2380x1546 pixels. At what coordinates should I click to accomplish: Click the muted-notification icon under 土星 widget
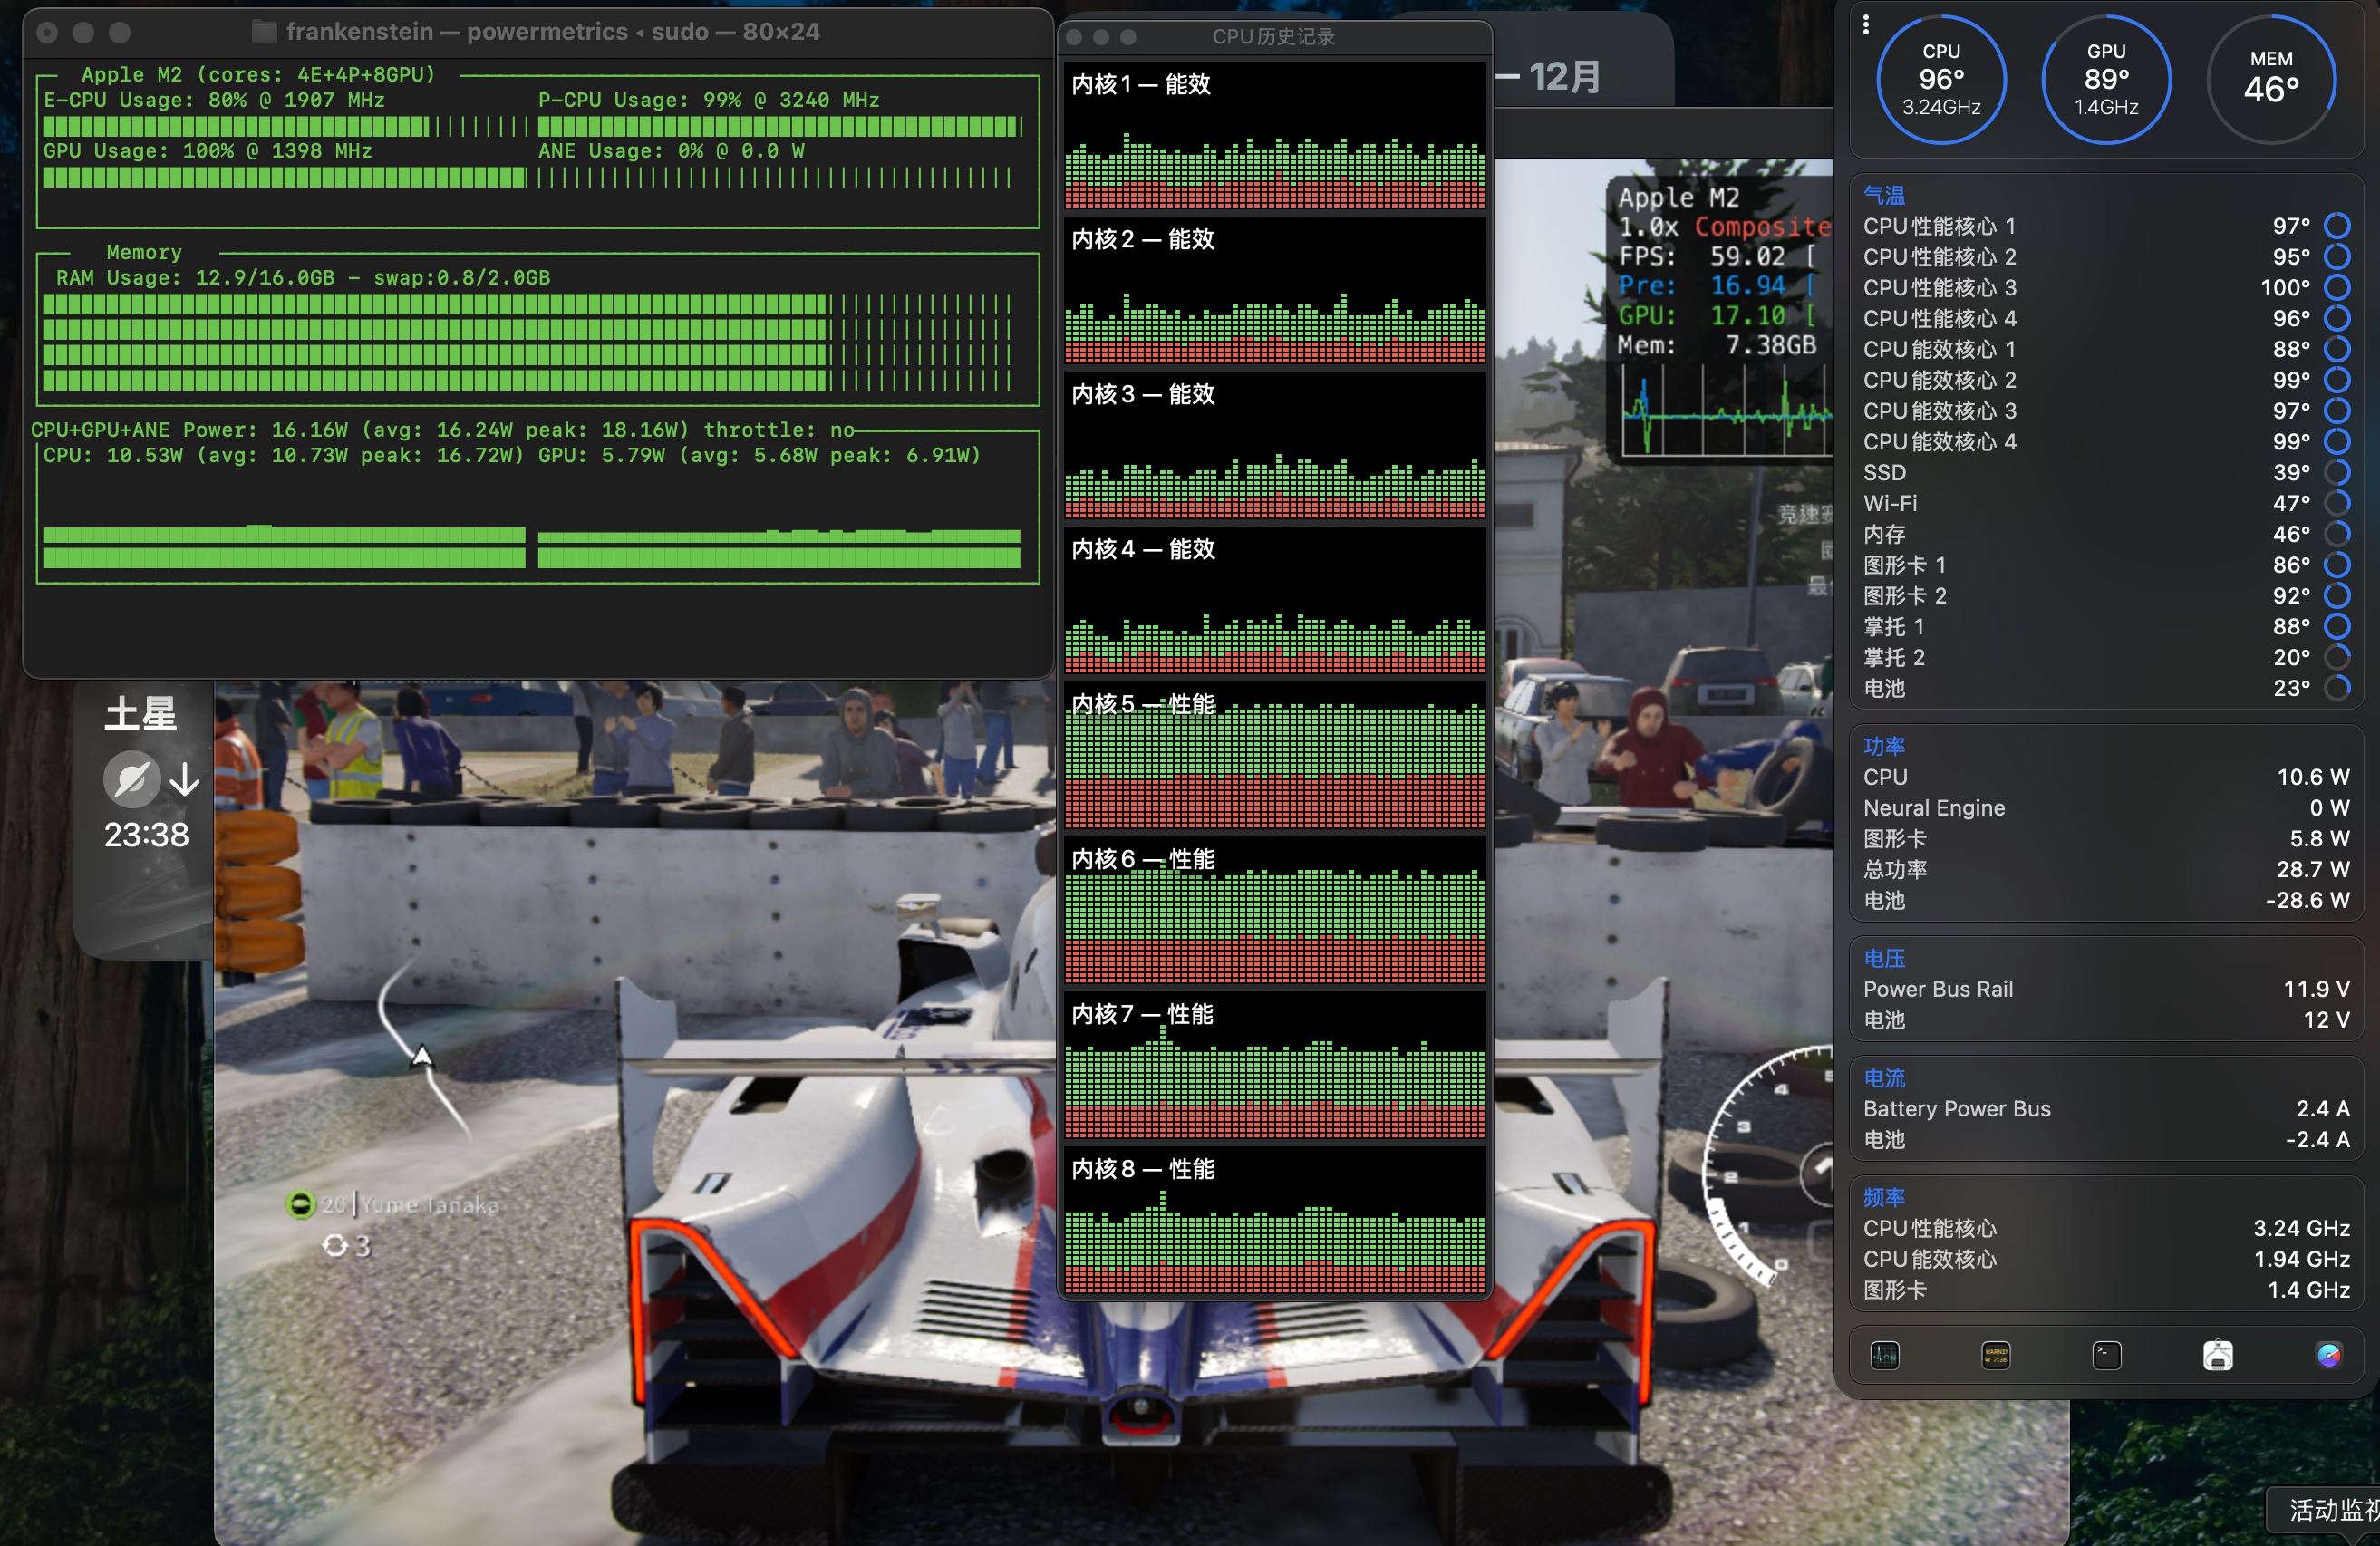132,778
